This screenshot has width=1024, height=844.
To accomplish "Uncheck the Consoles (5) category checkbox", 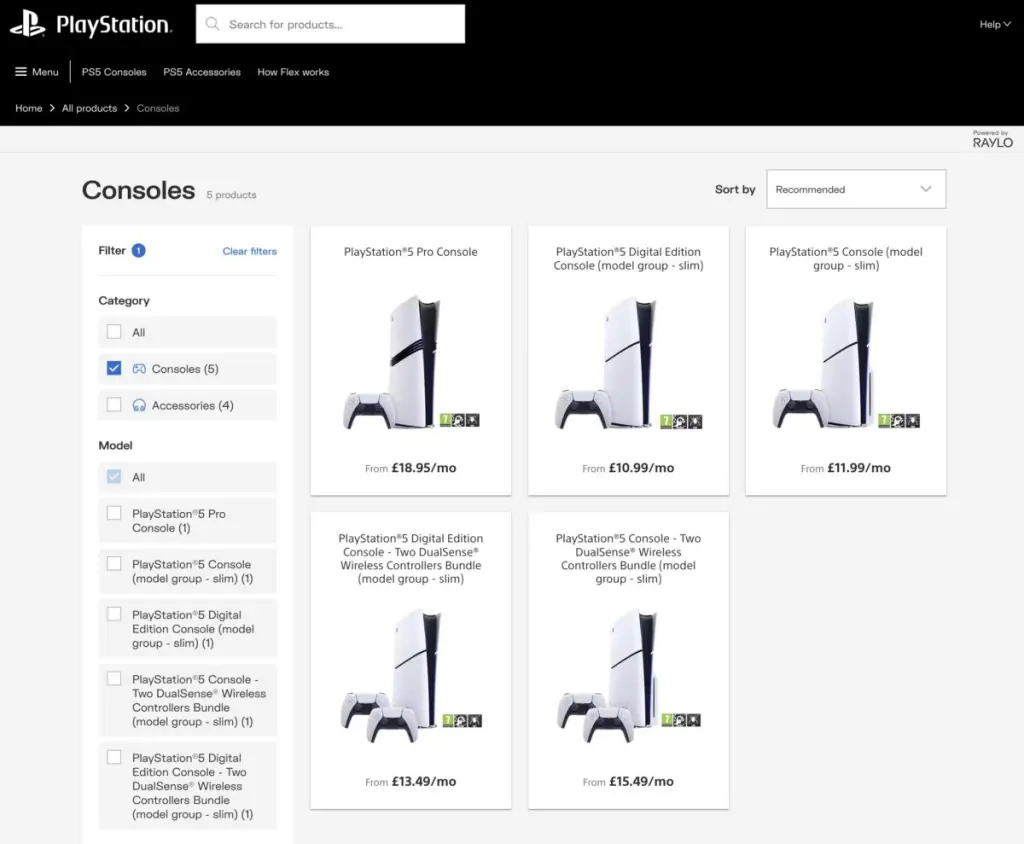I will pyautogui.click(x=114, y=369).
